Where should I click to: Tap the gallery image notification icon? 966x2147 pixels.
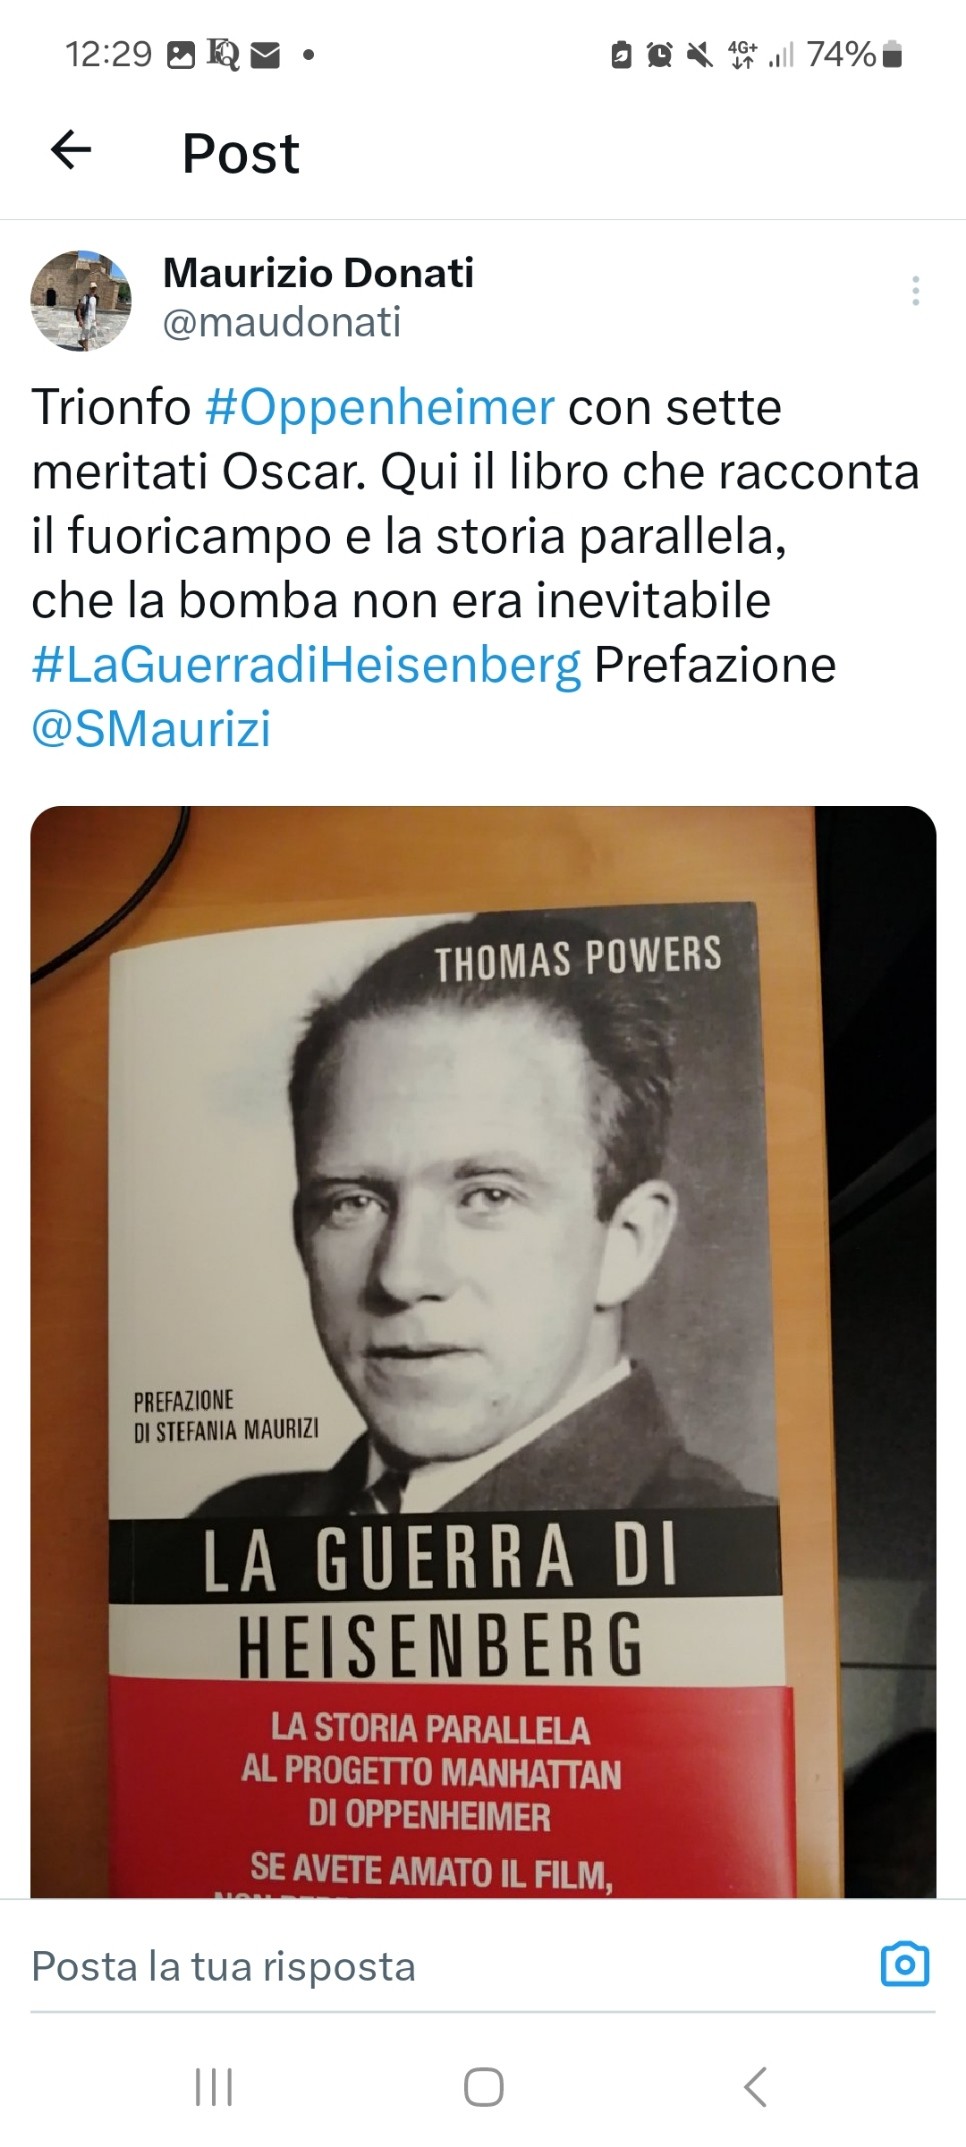click(x=181, y=55)
